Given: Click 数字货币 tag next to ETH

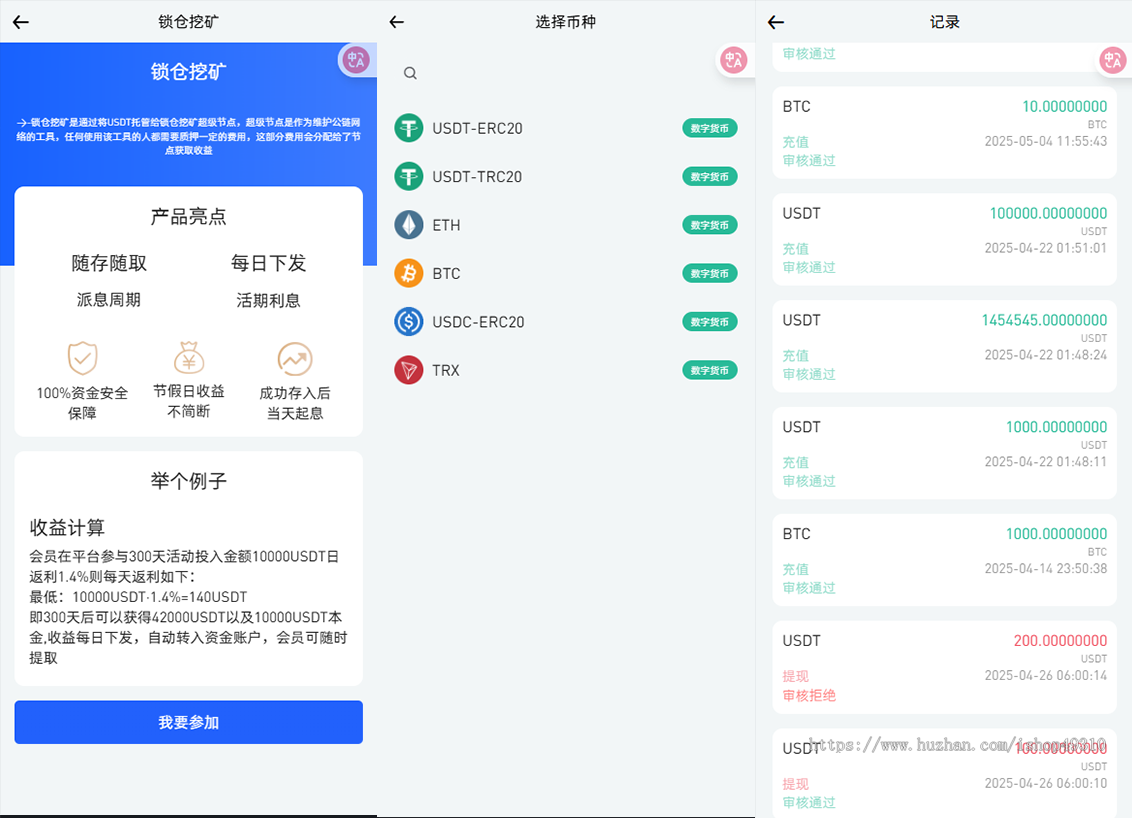Looking at the screenshot, I should click(710, 225).
